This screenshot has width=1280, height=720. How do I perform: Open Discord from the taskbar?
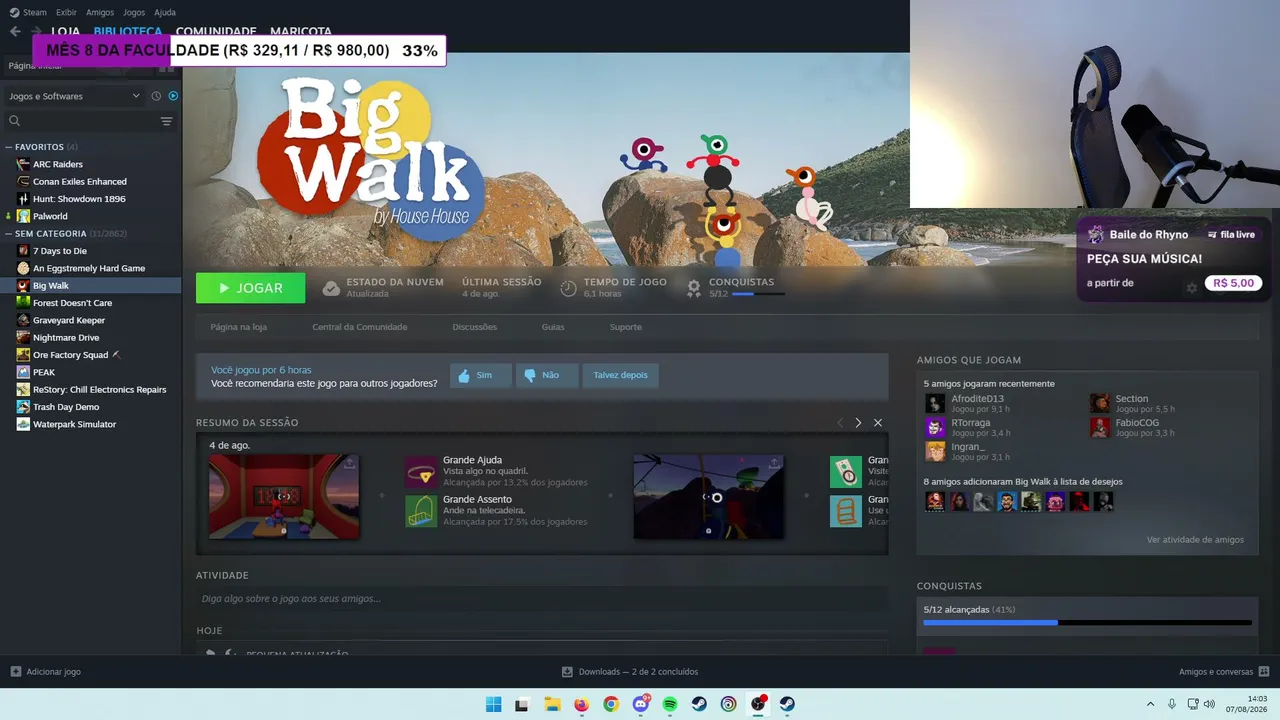pyautogui.click(x=640, y=704)
